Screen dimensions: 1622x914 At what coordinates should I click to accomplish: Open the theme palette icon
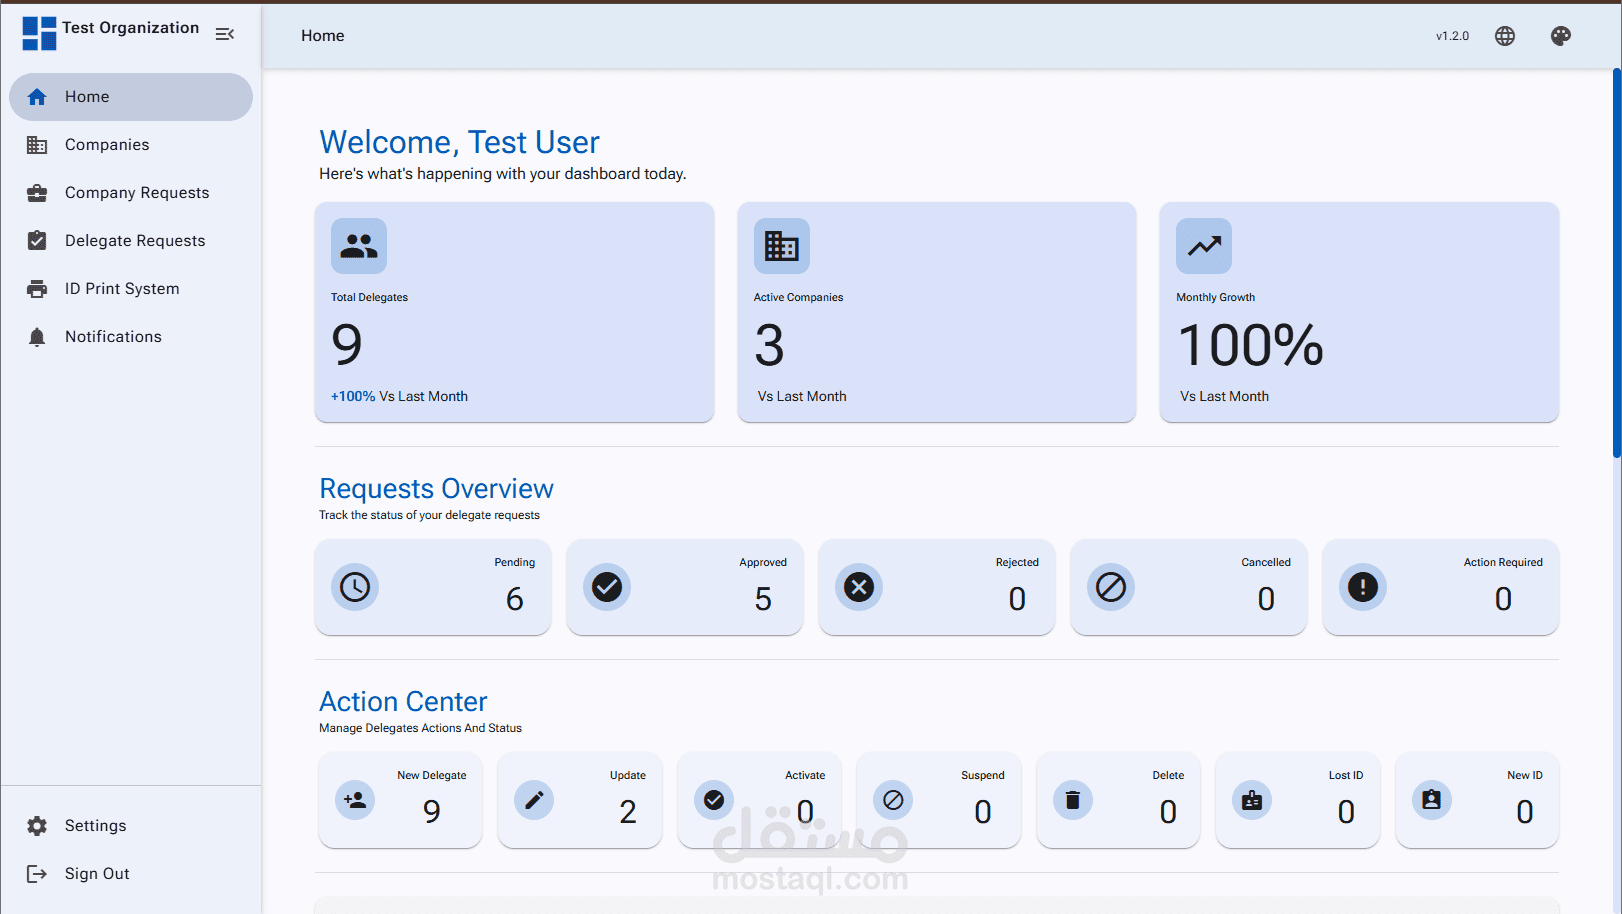pyautogui.click(x=1561, y=36)
